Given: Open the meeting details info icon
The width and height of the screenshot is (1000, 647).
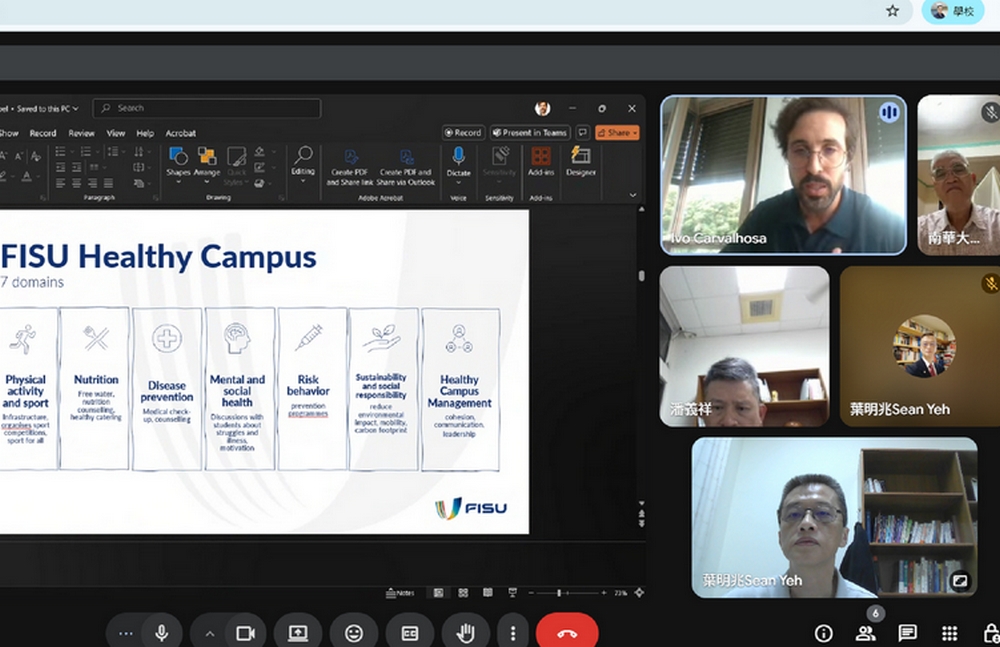Looking at the screenshot, I should (823, 633).
